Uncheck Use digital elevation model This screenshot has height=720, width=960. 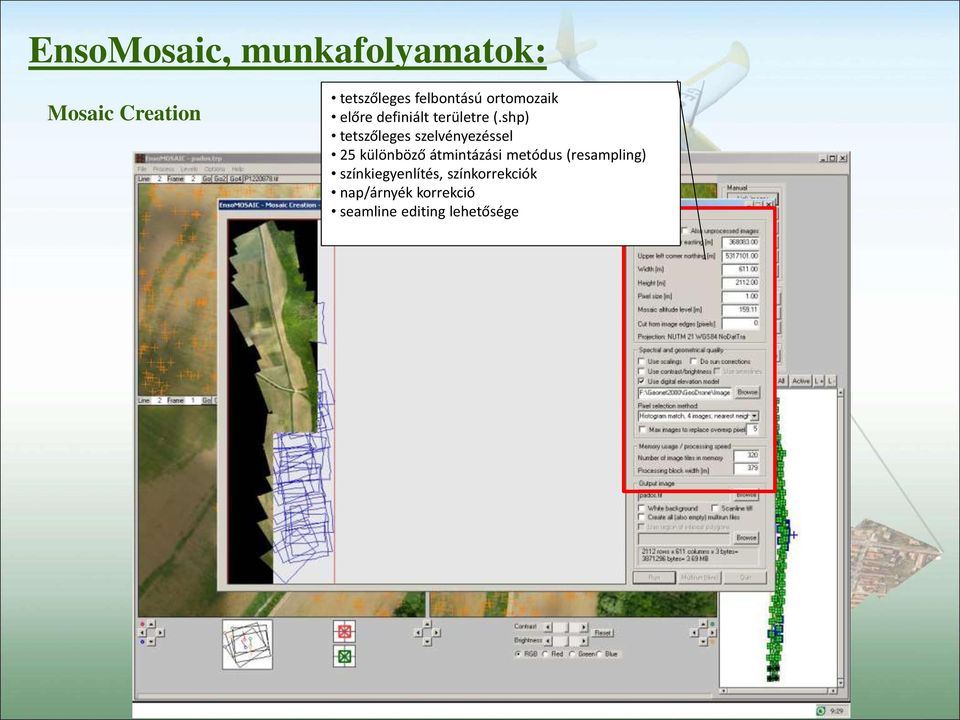click(x=642, y=381)
